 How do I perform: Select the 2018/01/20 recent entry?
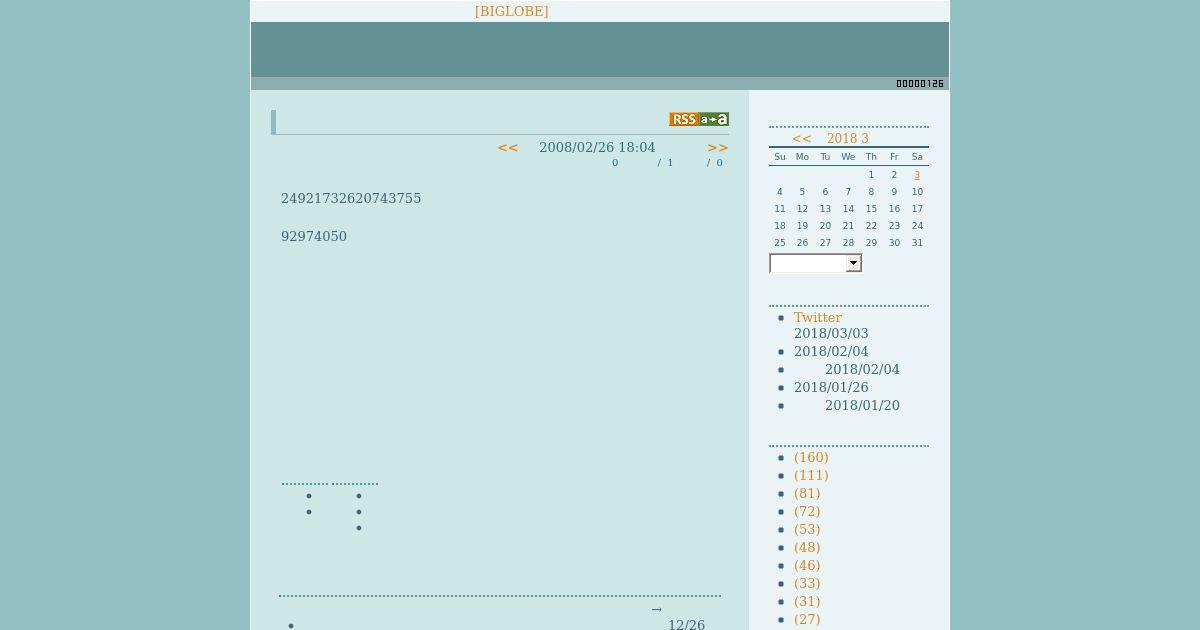coord(862,405)
